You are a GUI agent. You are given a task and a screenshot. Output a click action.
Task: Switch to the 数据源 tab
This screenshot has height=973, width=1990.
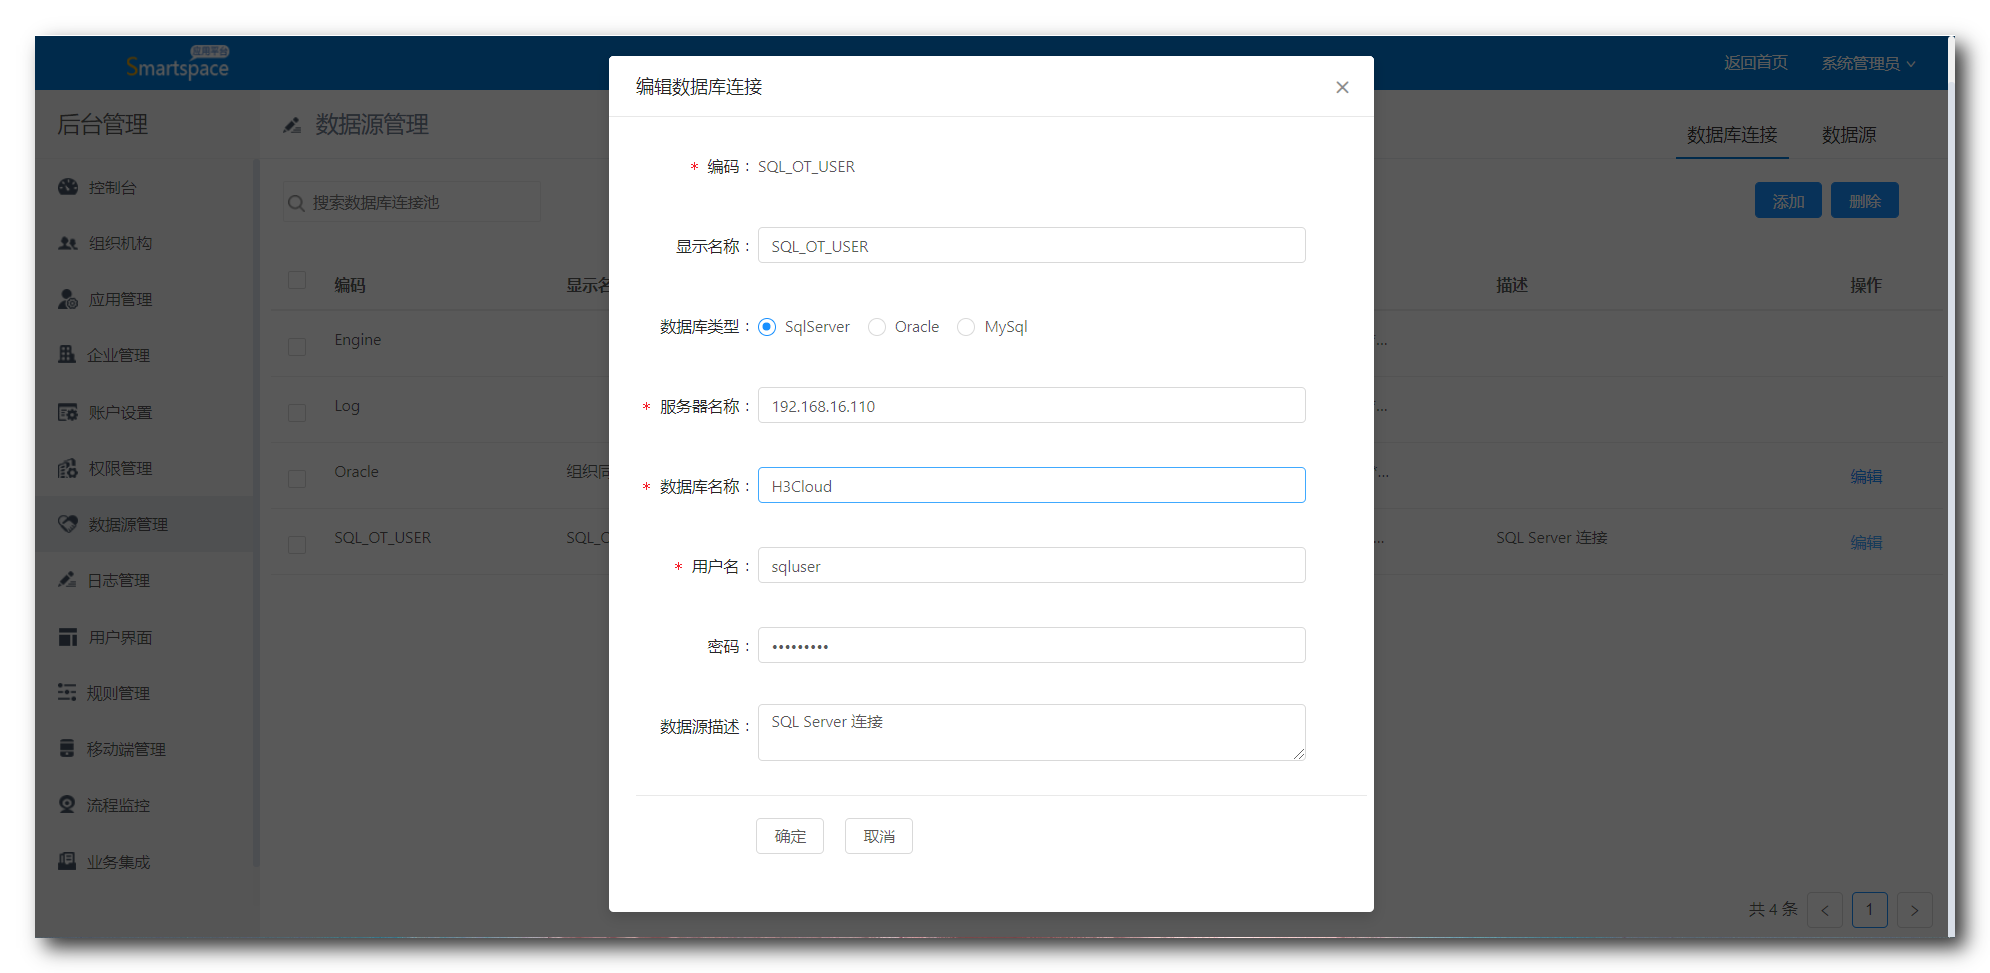pos(1849,135)
